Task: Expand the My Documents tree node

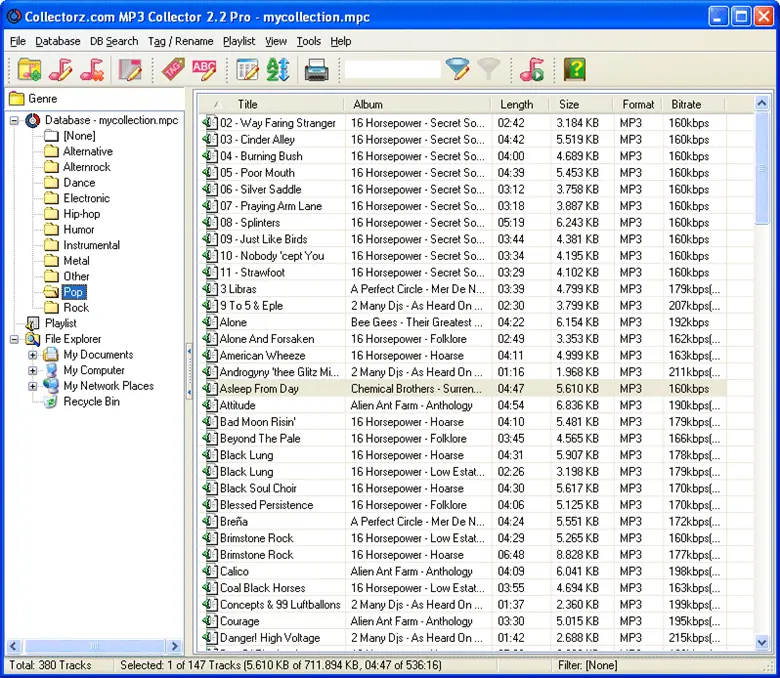Action: click(32, 355)
